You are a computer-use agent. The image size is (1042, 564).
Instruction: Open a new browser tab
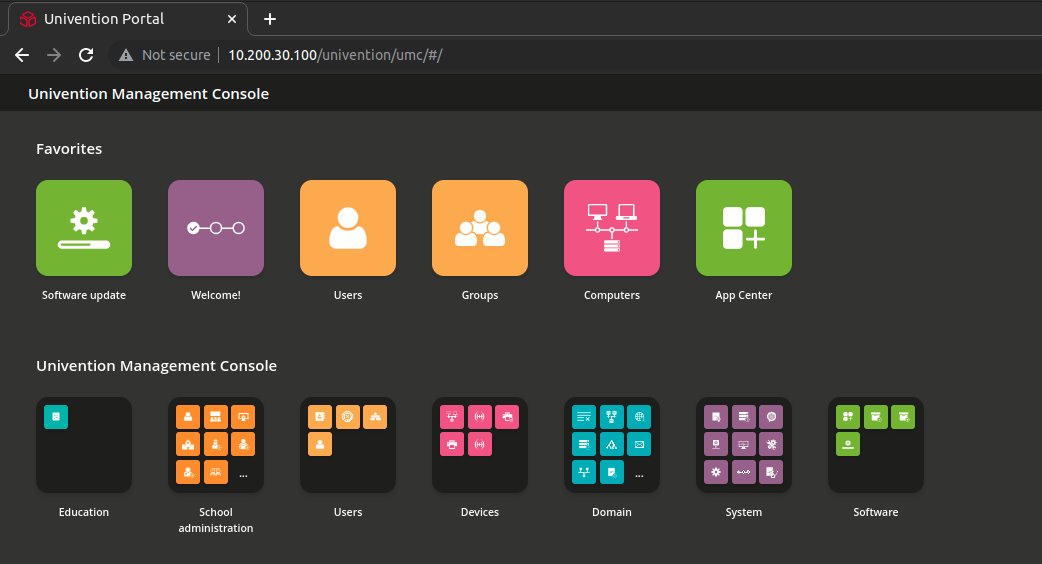tap(269, 19)
